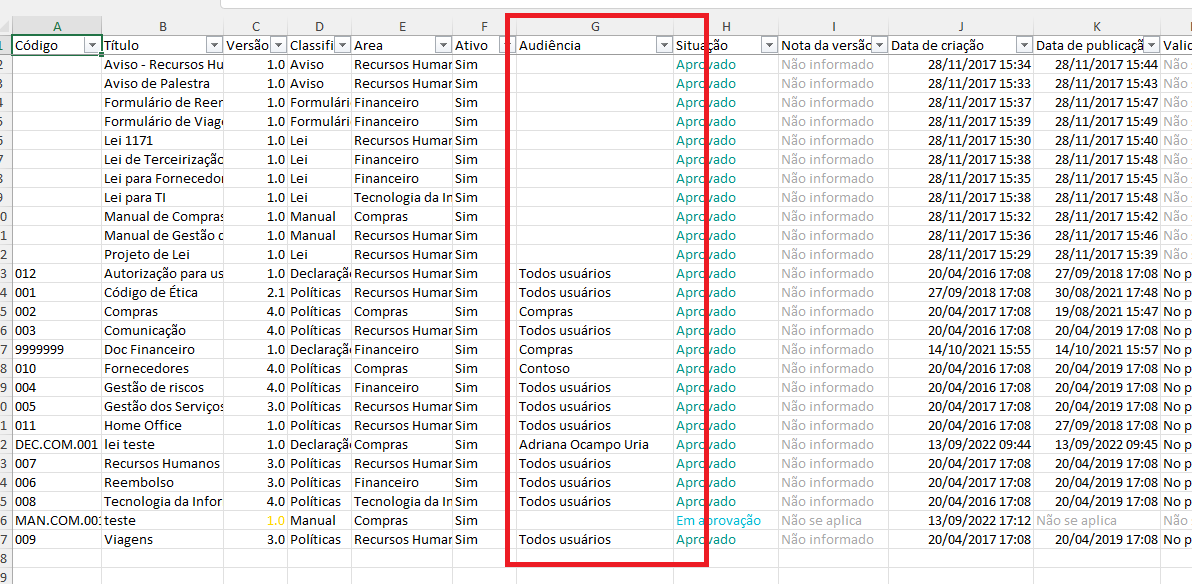The width and height of the screenshot is (1192, 584).
Task: Select publication date "28/11/2017 15:44"
Action: tap(1097, 65)
